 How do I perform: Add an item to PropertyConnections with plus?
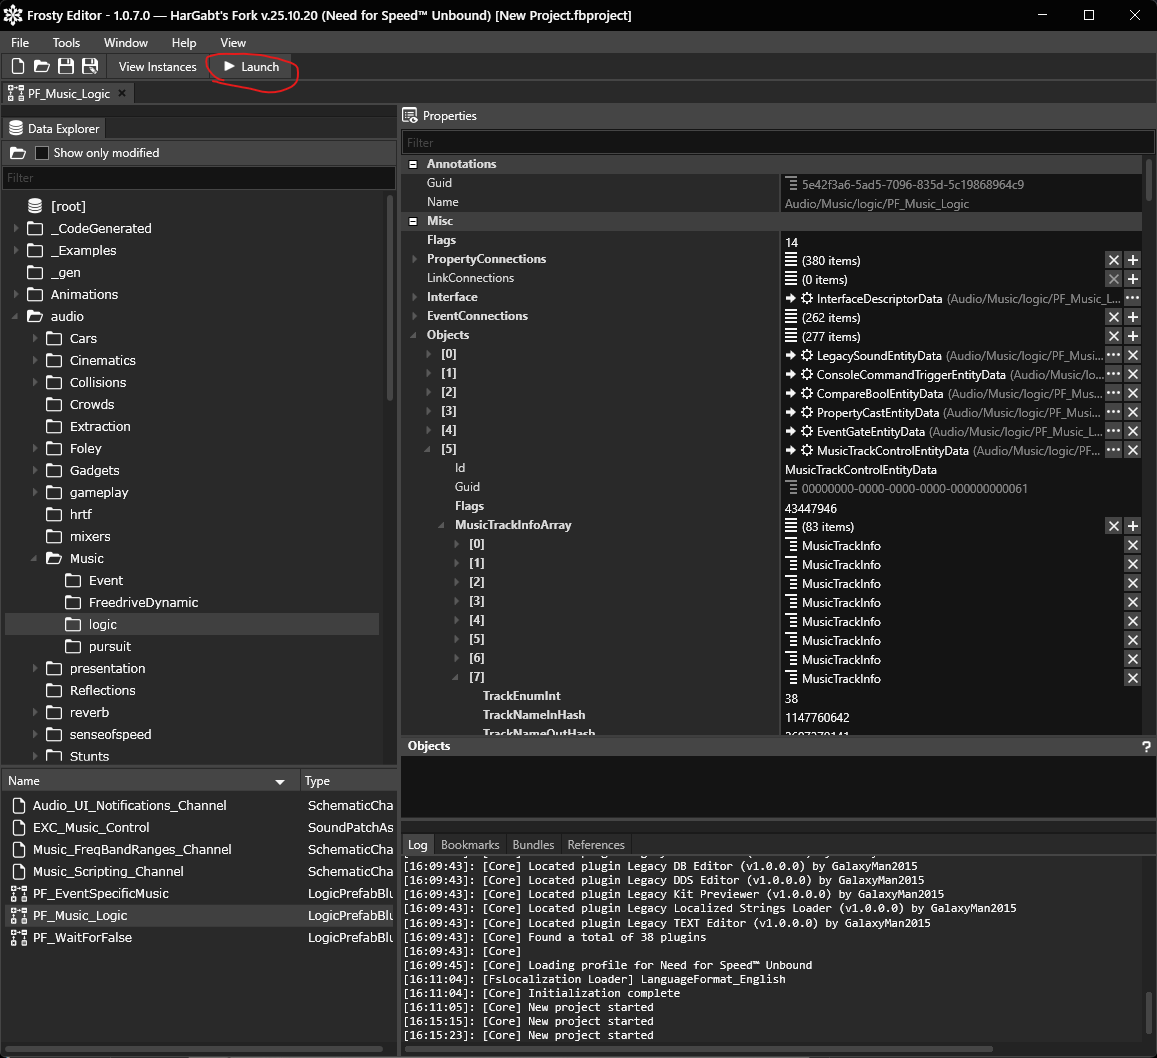click(x=1133, y=260)
